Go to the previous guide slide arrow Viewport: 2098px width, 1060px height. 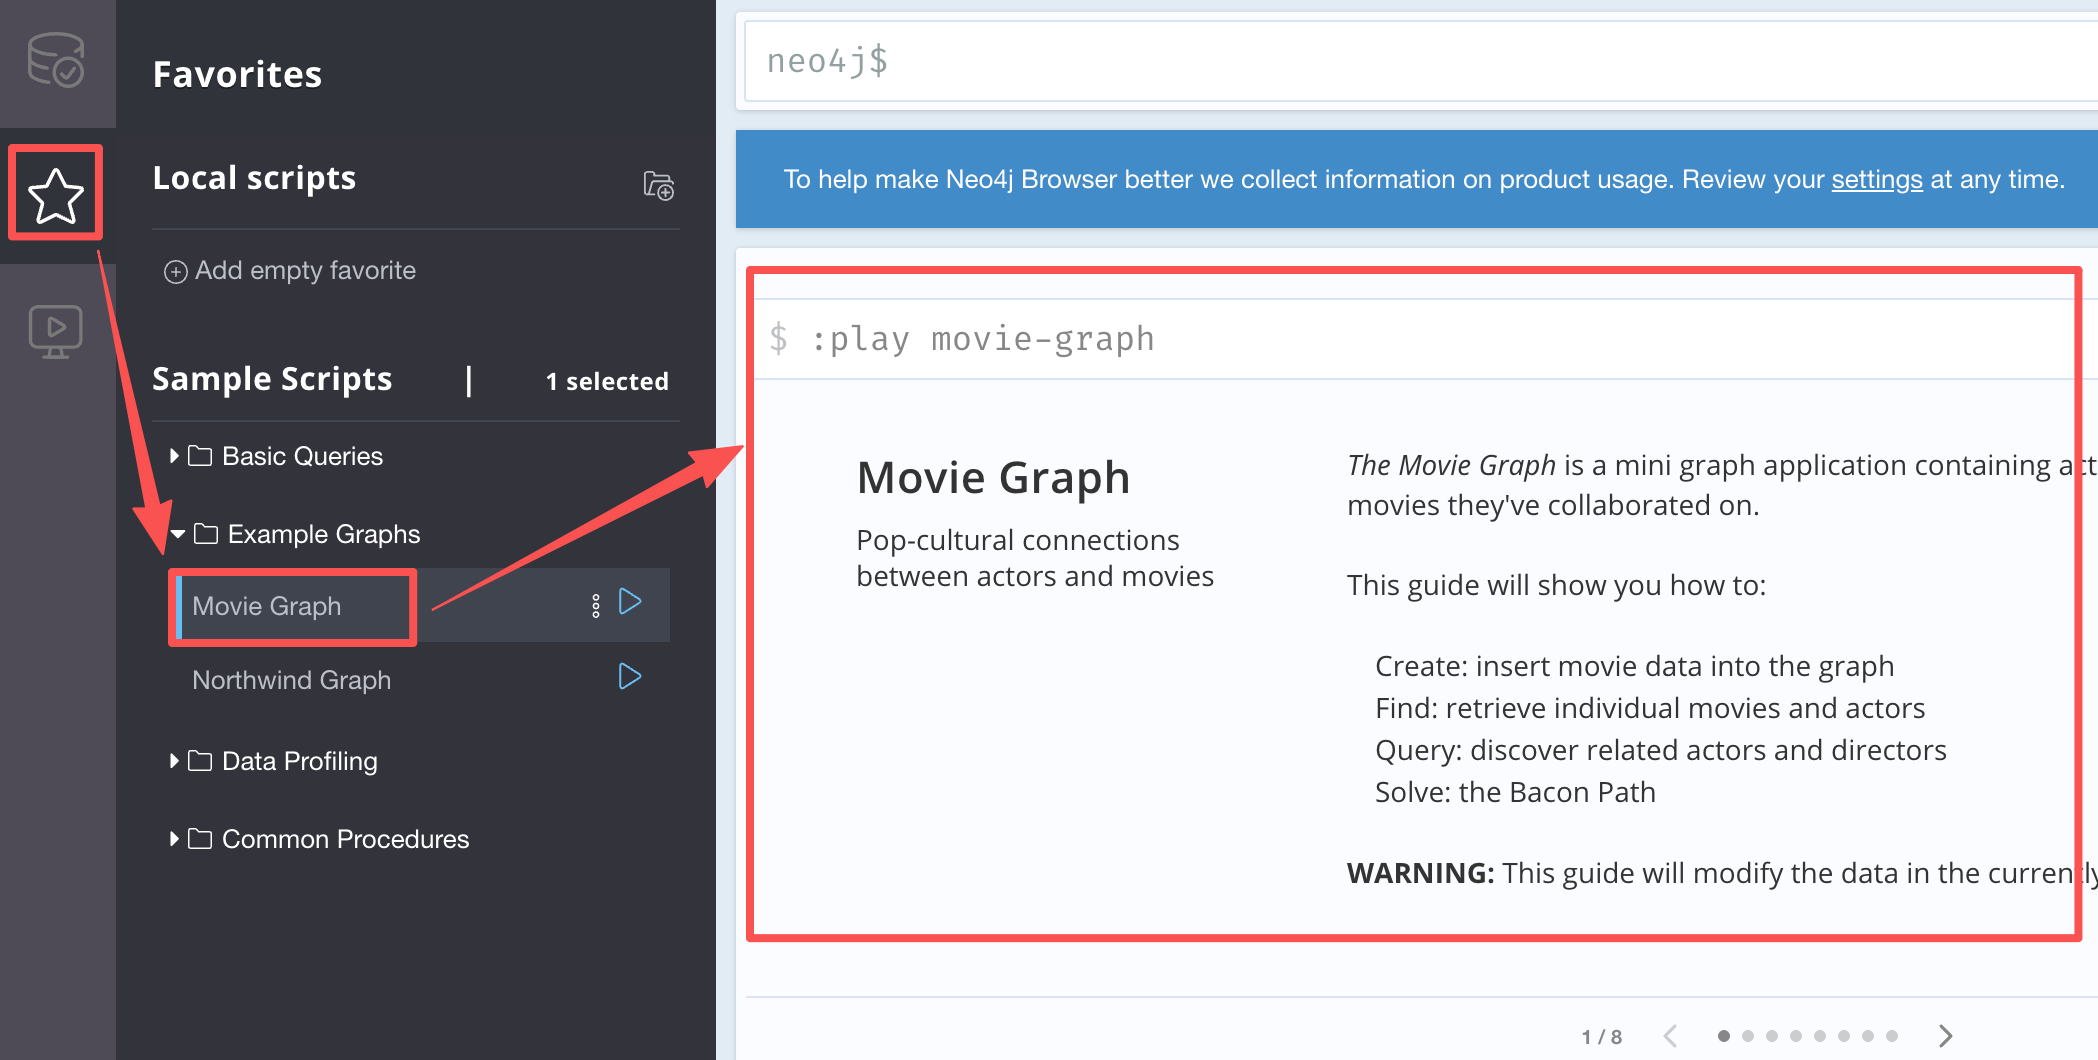pyautogui.click(x=1670, y=1036)
